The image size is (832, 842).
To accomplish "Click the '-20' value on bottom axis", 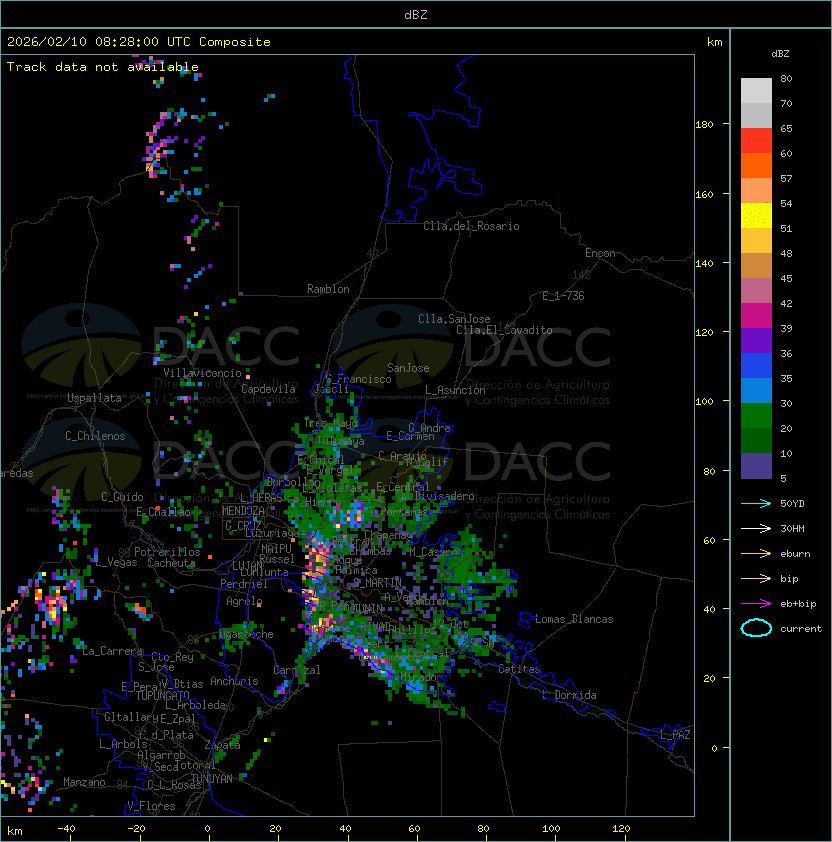I will tap(136, 829).
